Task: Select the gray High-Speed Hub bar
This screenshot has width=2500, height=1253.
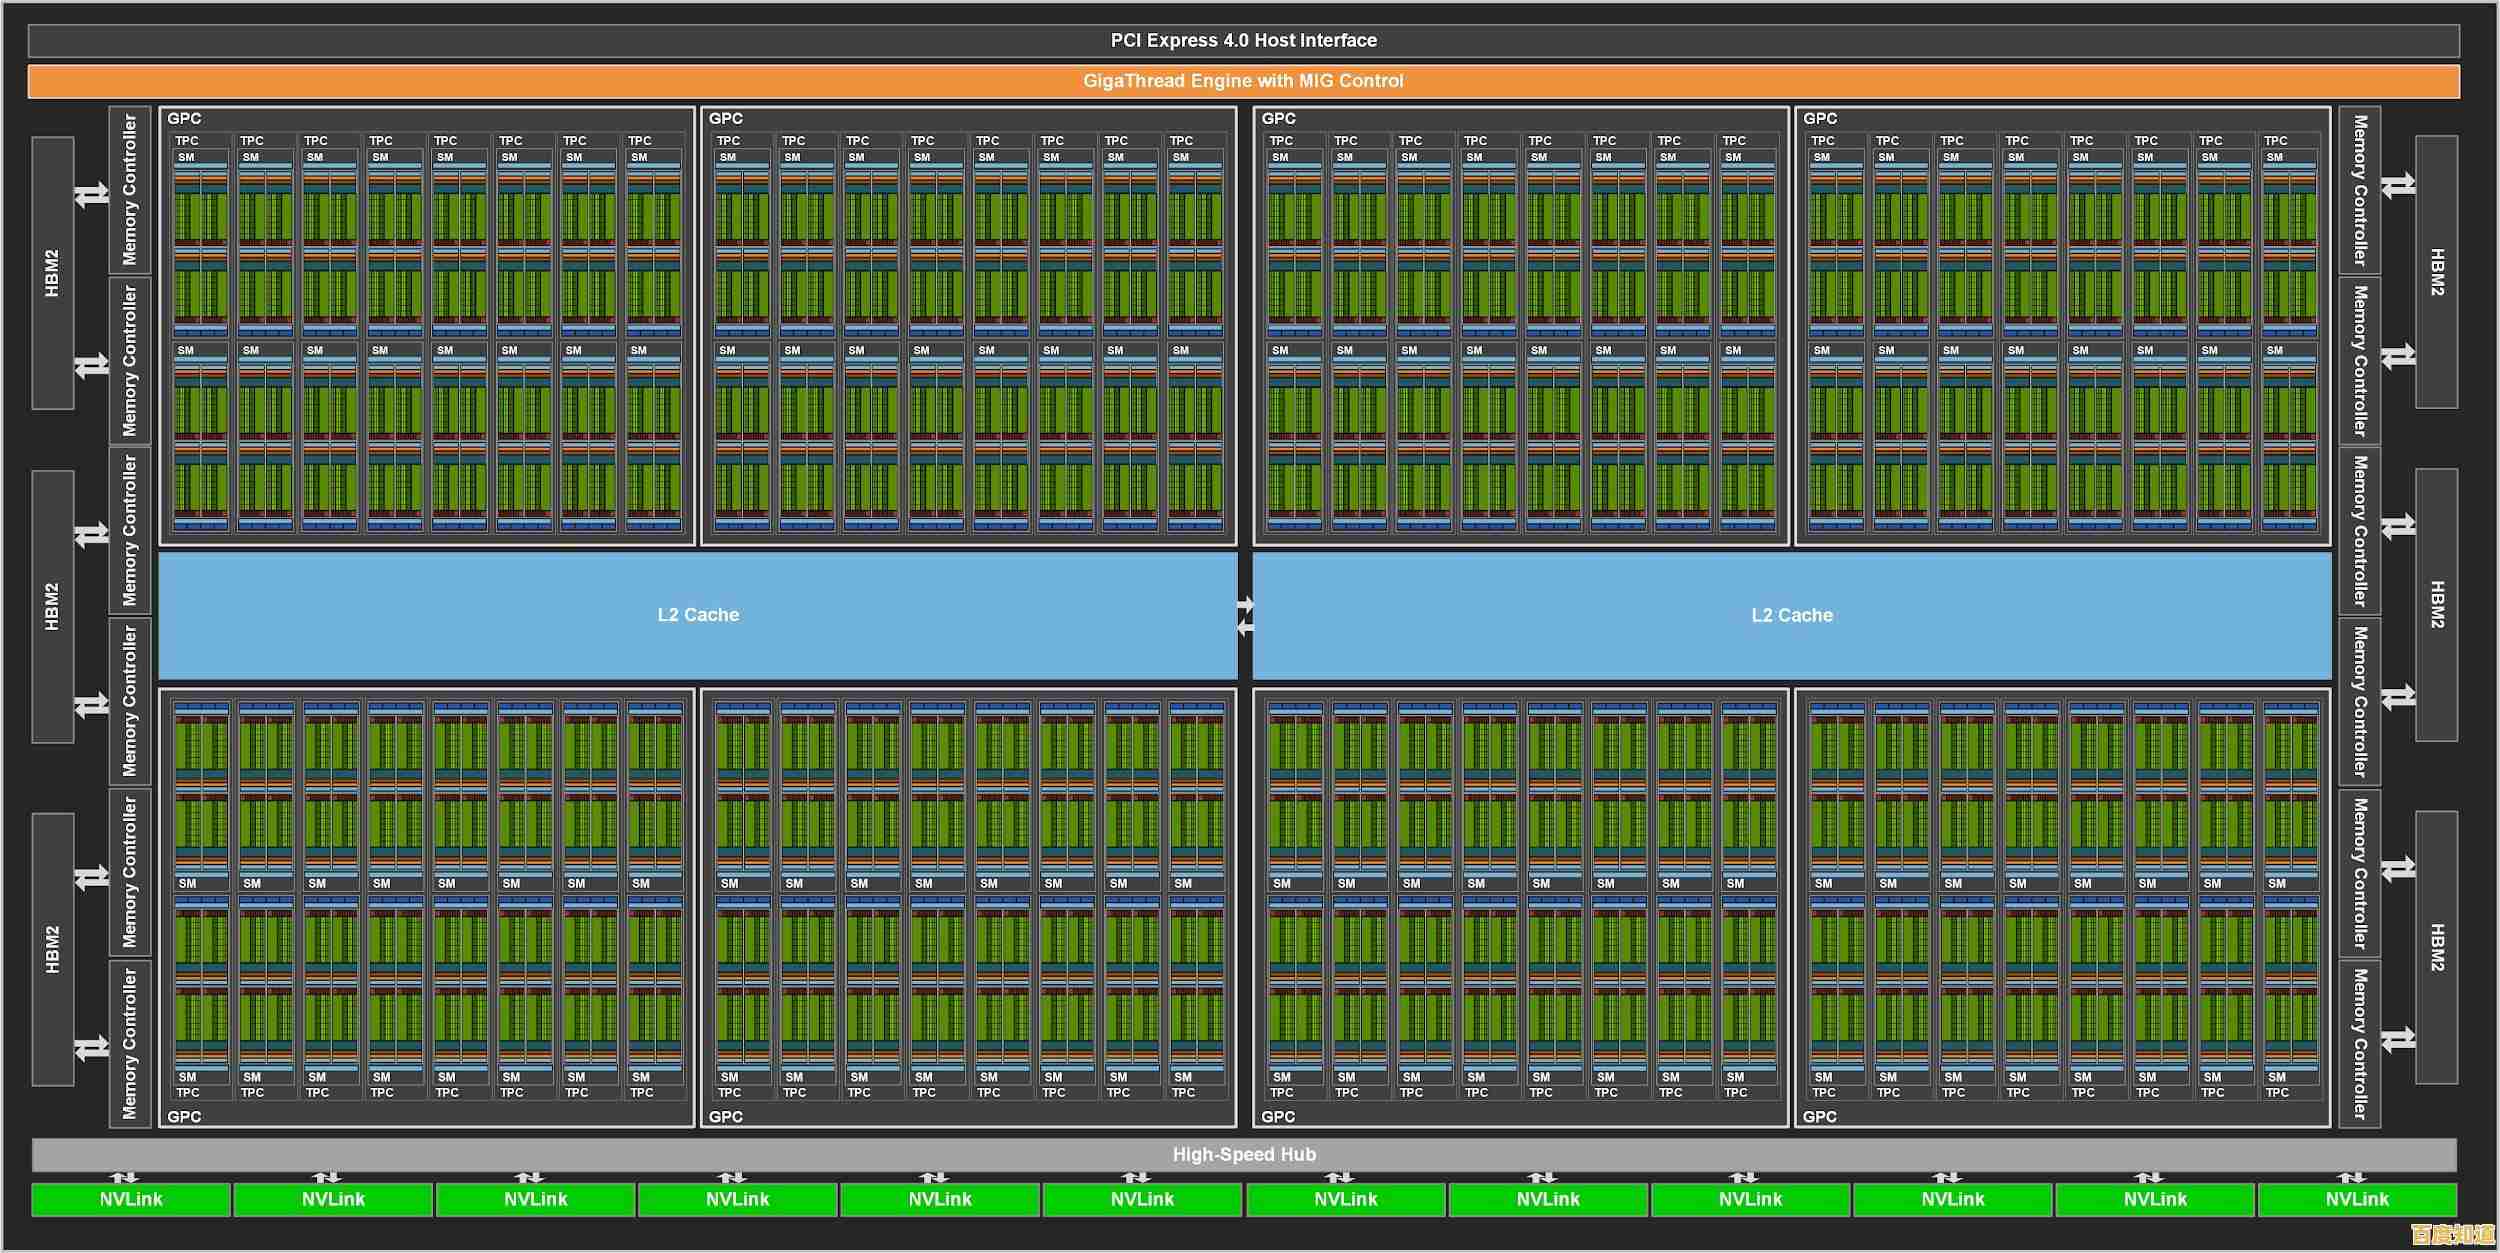Action: pyautogui.click(x=1243, y=1154)
